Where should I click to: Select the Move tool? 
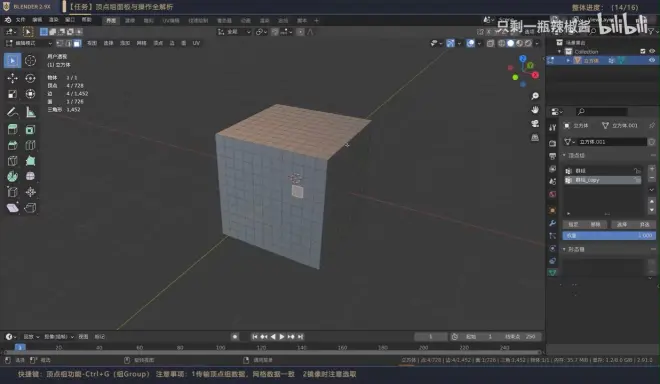pyautogui.click(x=12, y=78)
